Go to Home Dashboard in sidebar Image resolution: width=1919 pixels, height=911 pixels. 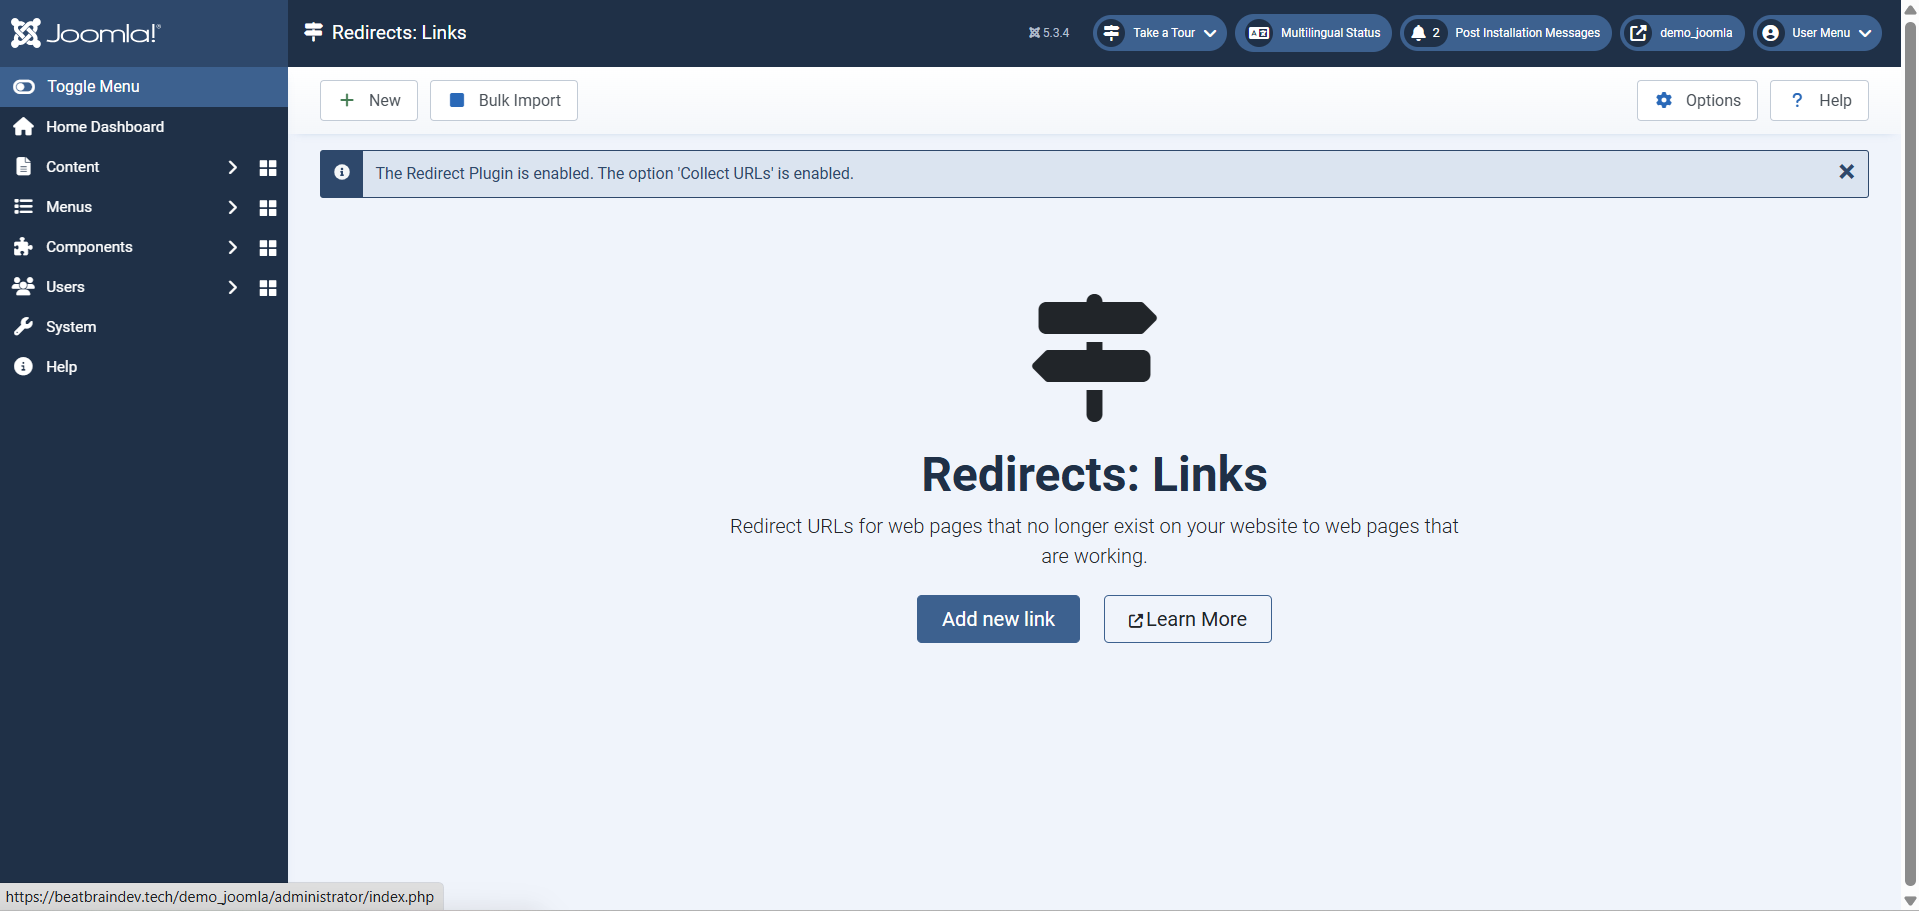pos(104,127)
